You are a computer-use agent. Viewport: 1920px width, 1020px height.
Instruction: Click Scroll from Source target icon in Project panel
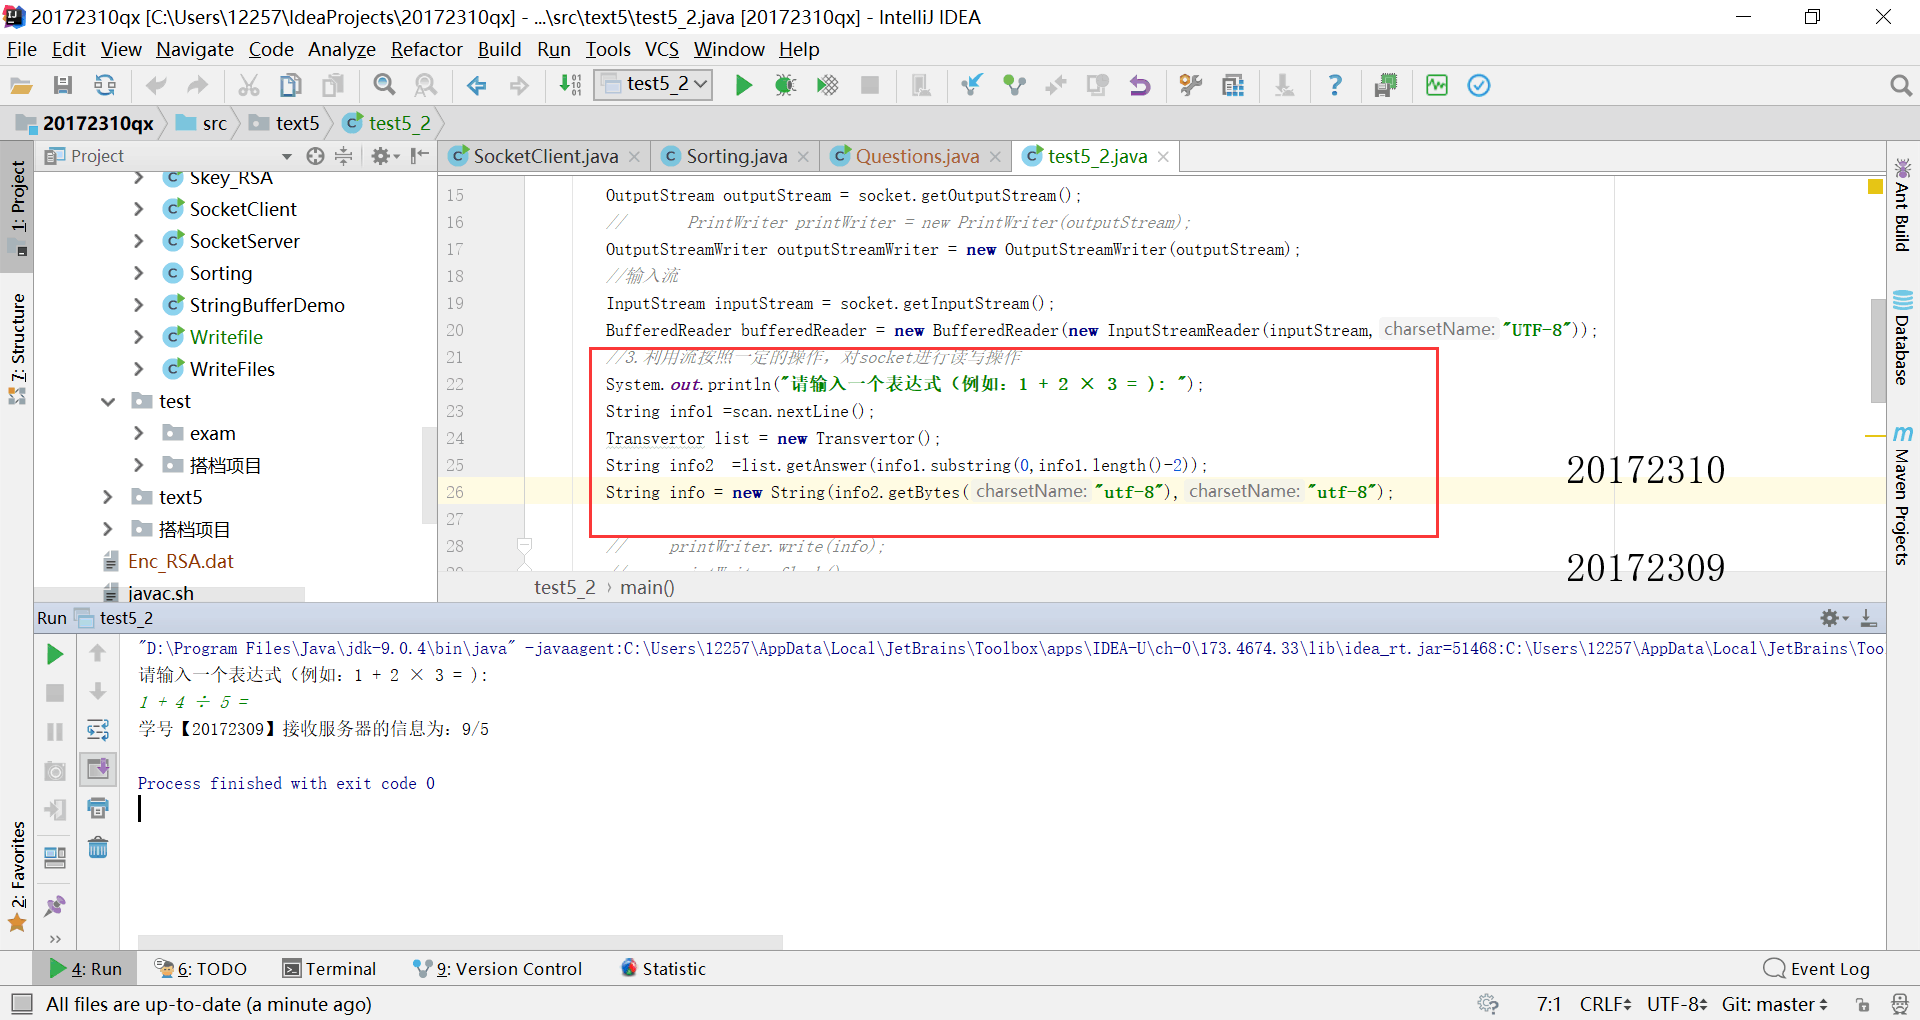pos(316,156)
